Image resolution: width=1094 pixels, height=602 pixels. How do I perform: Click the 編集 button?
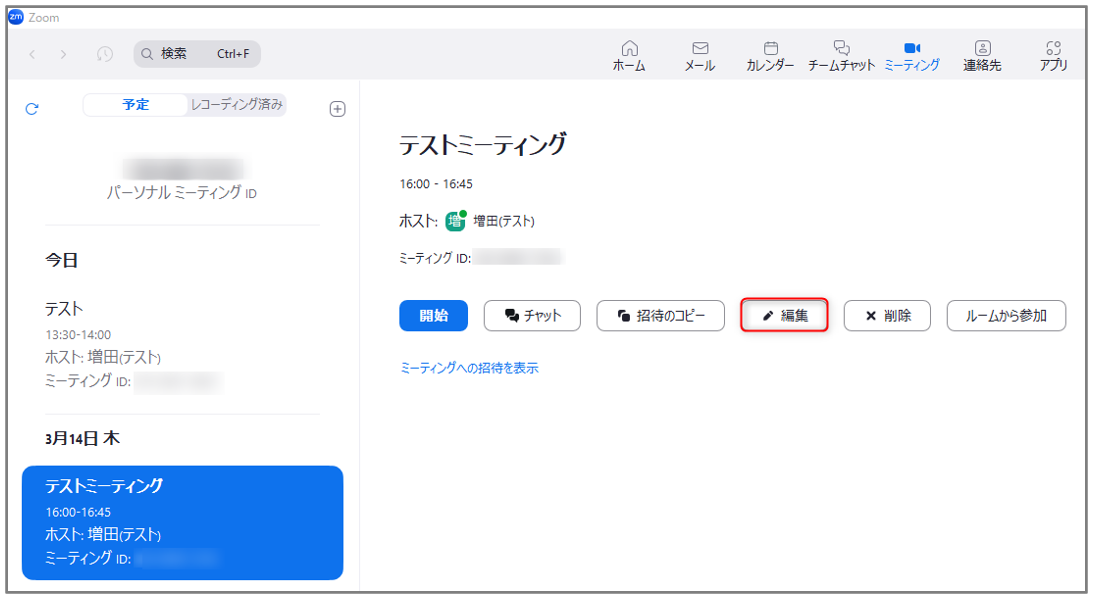784,315
